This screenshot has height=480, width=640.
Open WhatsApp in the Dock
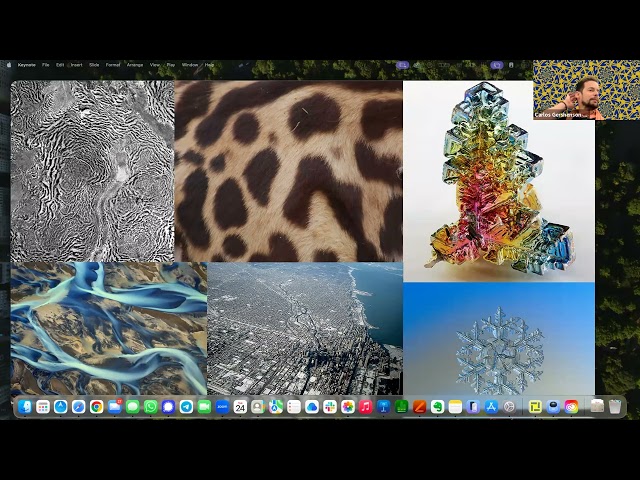click(150, 407)
